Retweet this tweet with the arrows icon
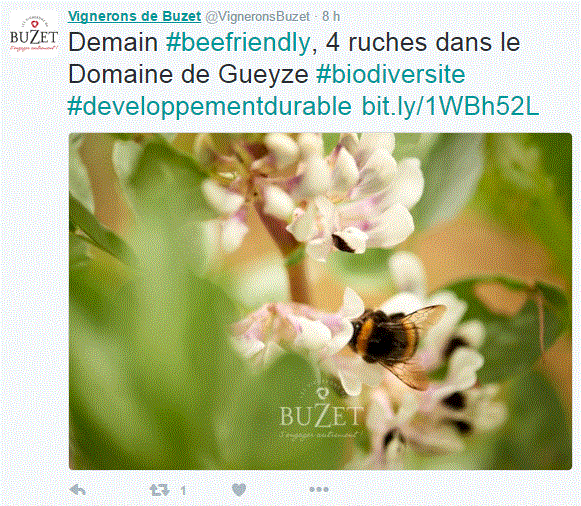The image size is (581, 506). coord(160,490)
